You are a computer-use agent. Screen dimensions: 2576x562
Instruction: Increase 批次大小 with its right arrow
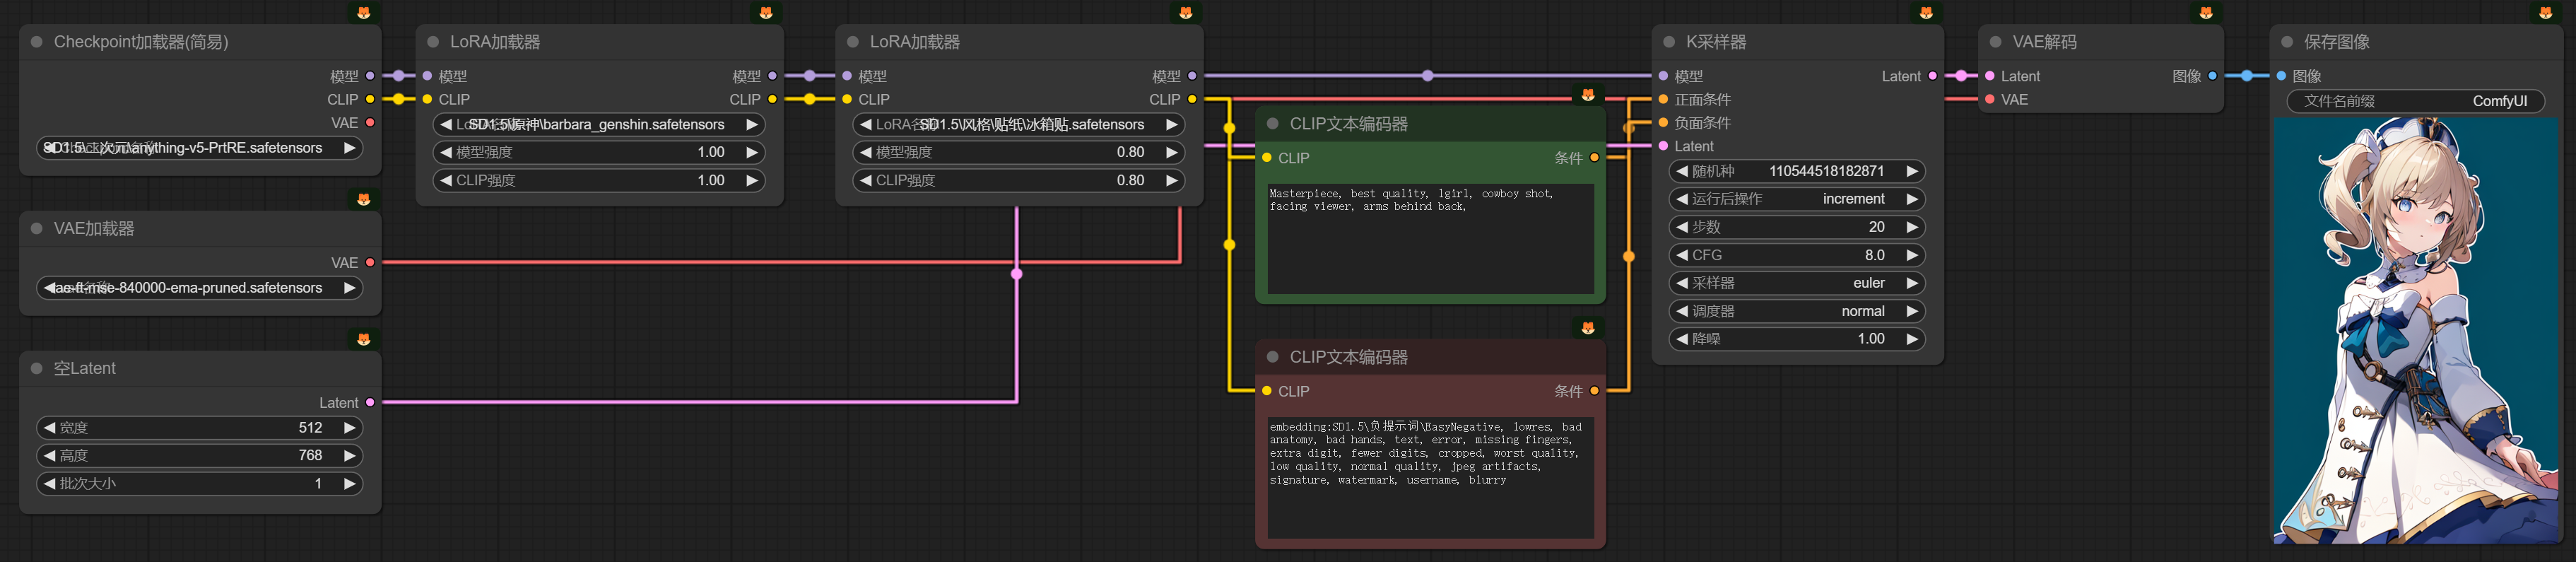tap(349, 484)
